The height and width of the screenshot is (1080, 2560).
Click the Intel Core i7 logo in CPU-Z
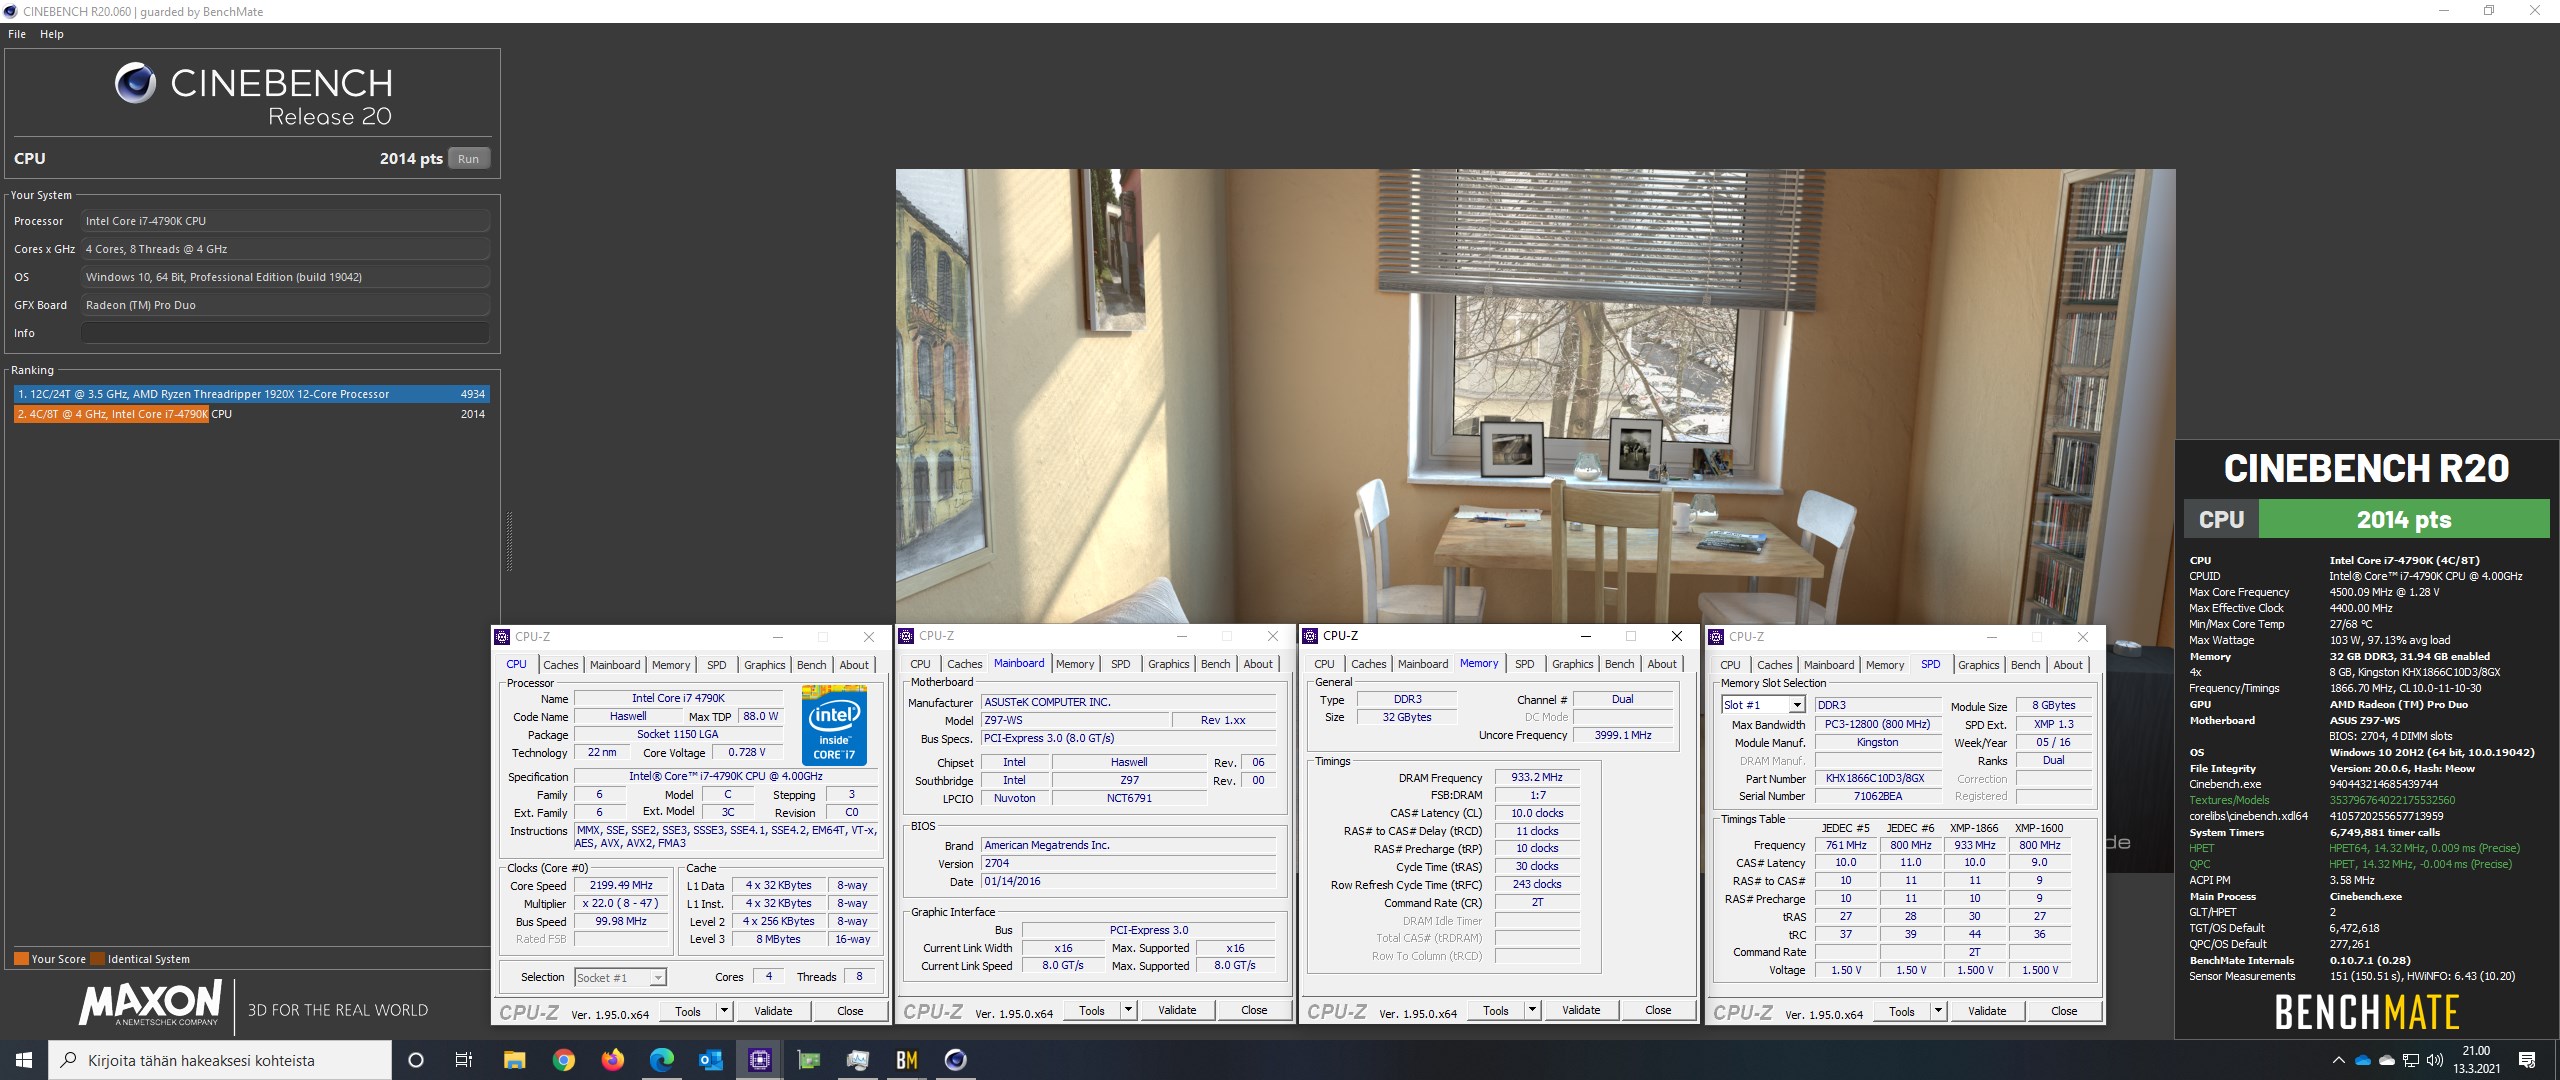point(834,725)
